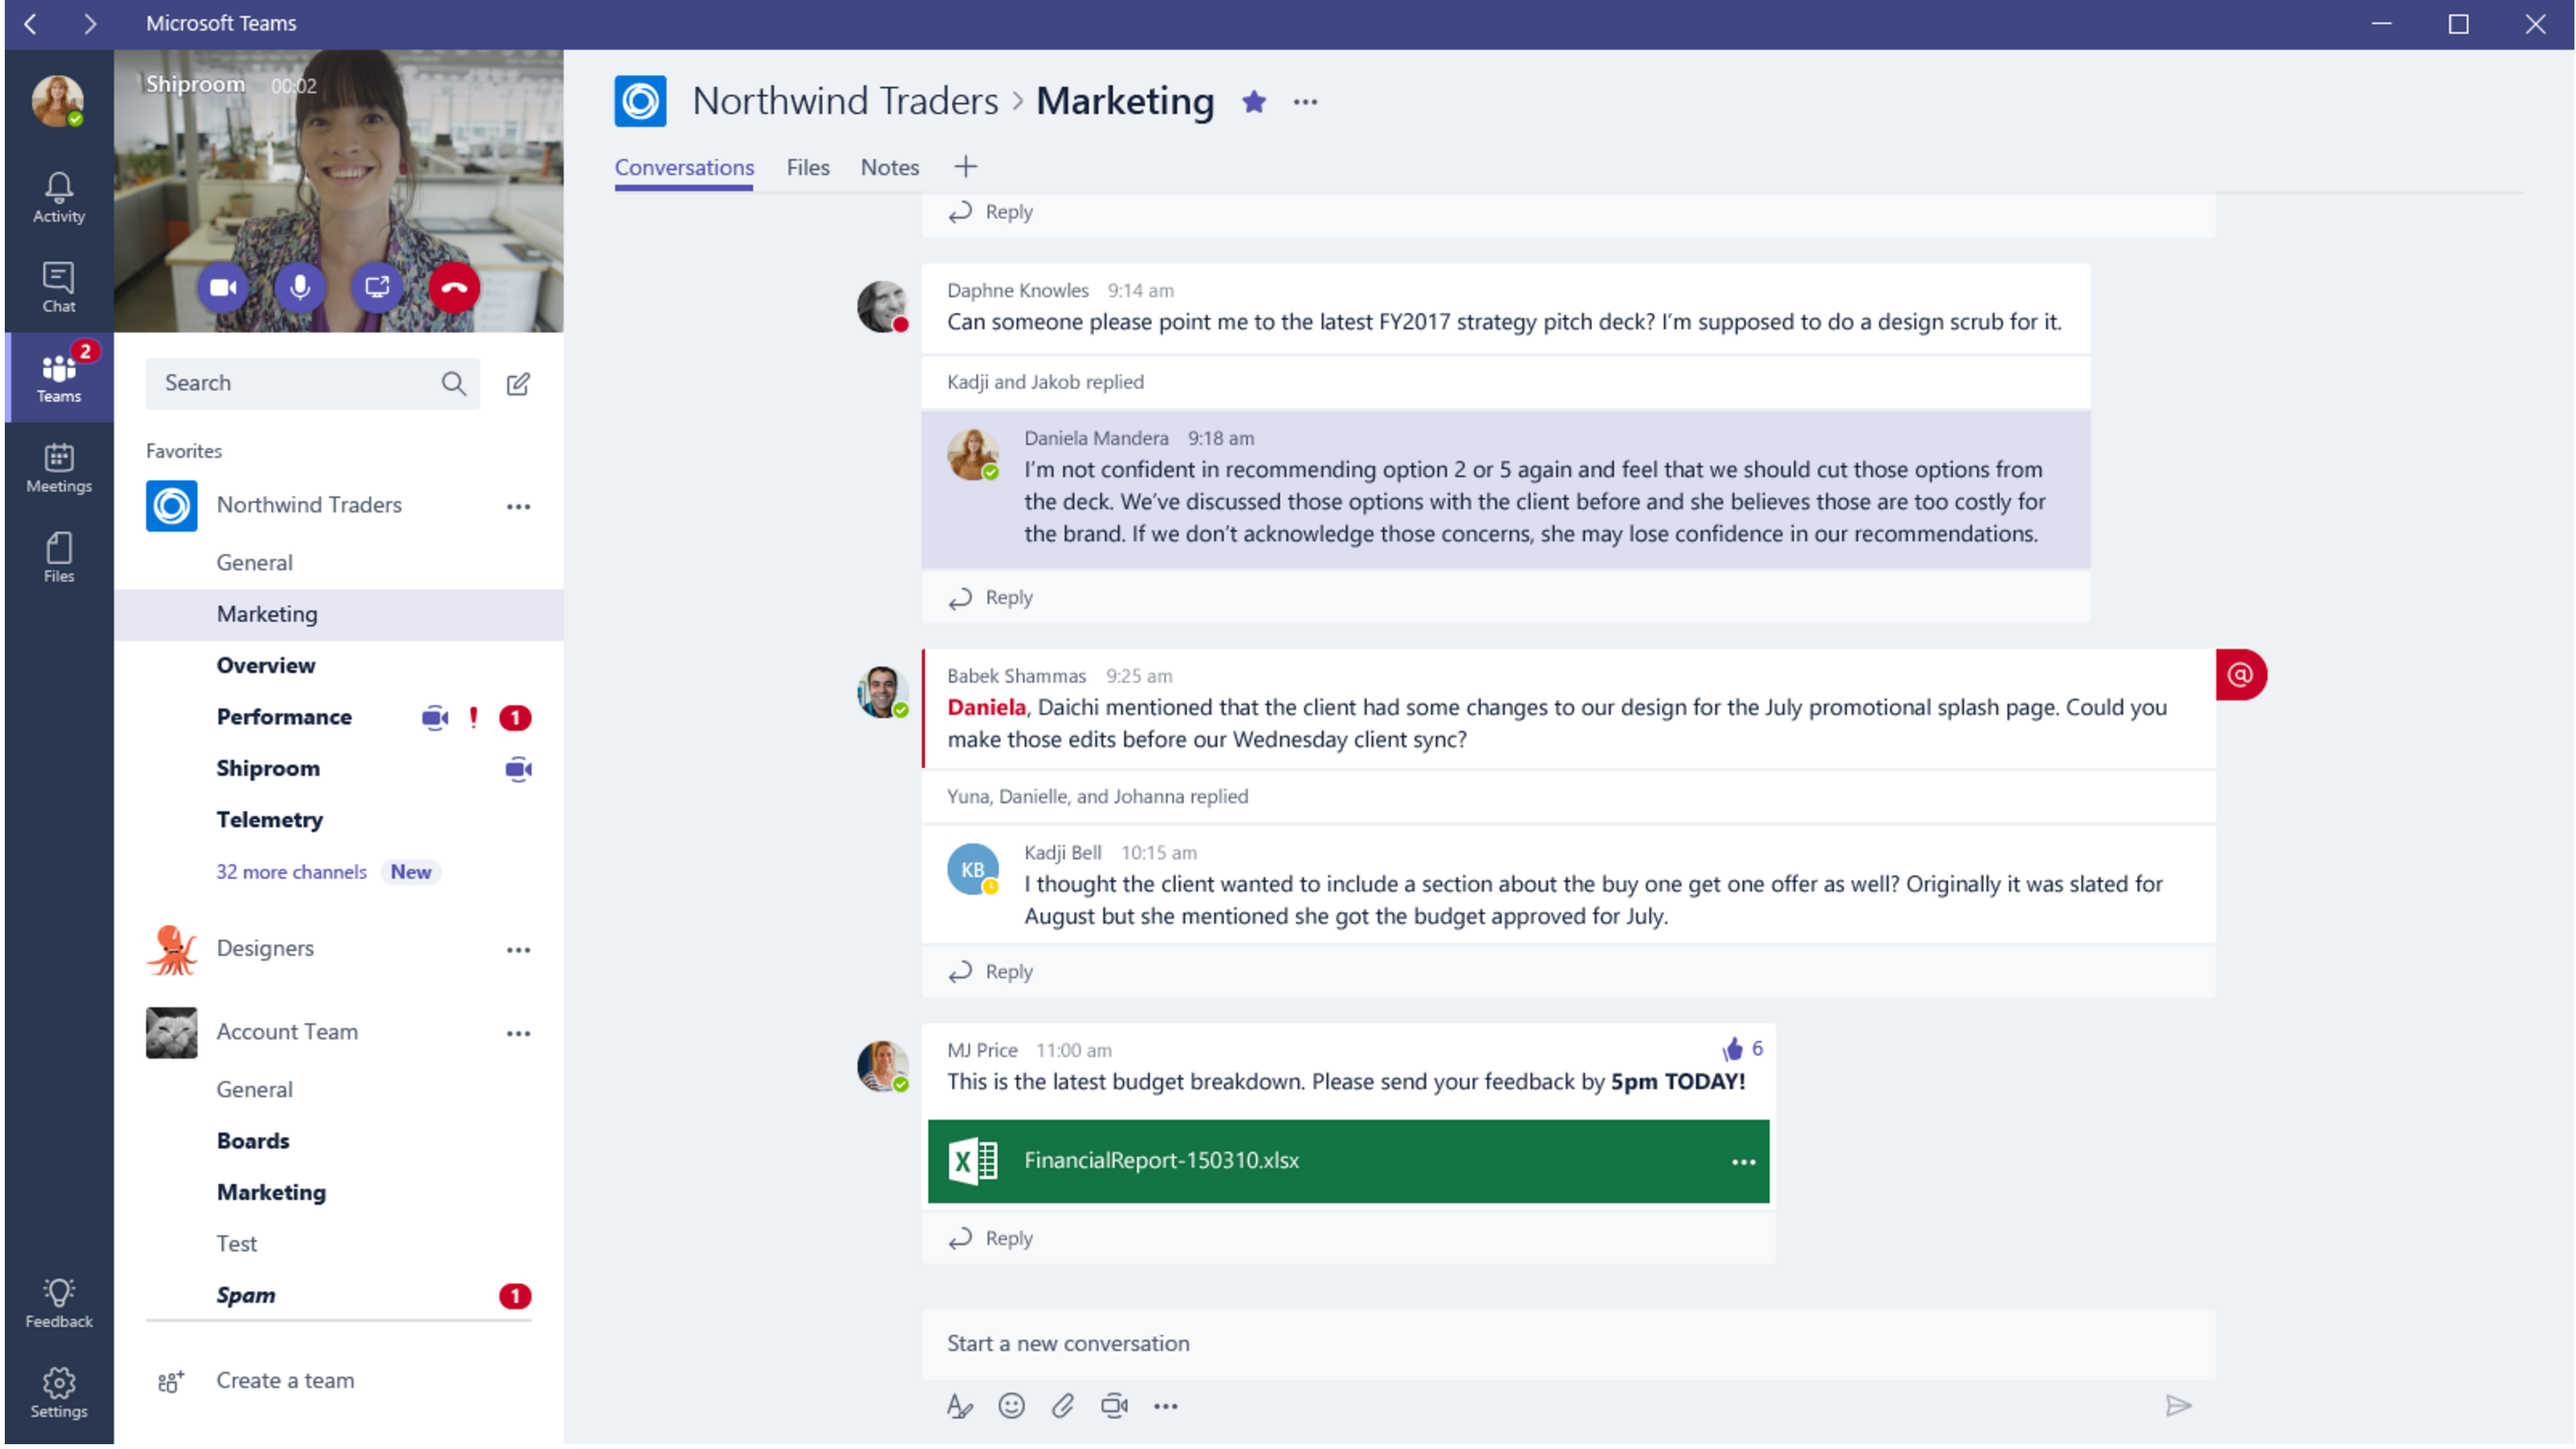Toggle favorite star for Marketing channel

pos(1254,101)
